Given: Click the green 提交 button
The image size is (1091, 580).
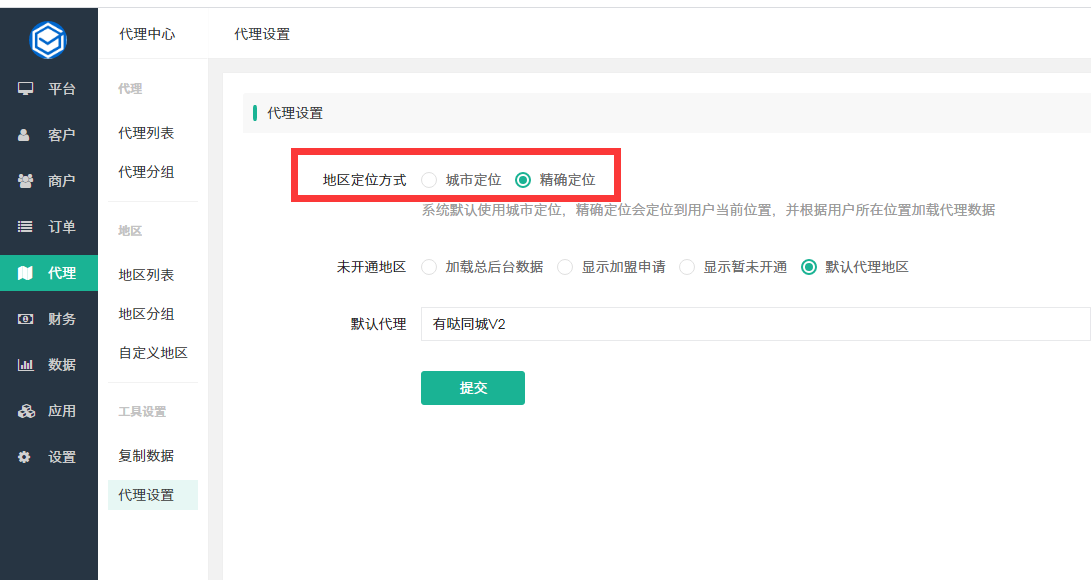Looking at the screenshot, I should click(473, 388).
